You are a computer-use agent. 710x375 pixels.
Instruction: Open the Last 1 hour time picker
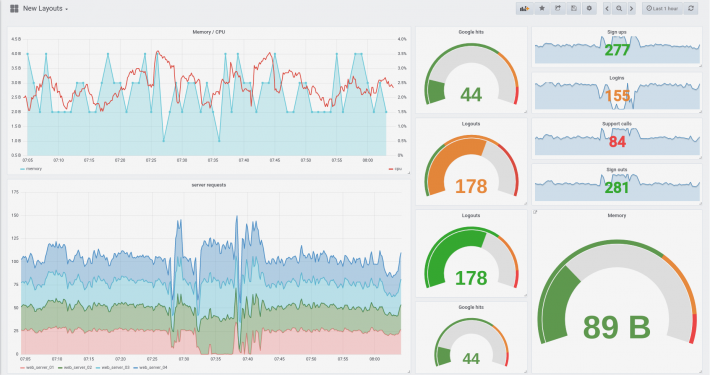click(x=662, y=9)
